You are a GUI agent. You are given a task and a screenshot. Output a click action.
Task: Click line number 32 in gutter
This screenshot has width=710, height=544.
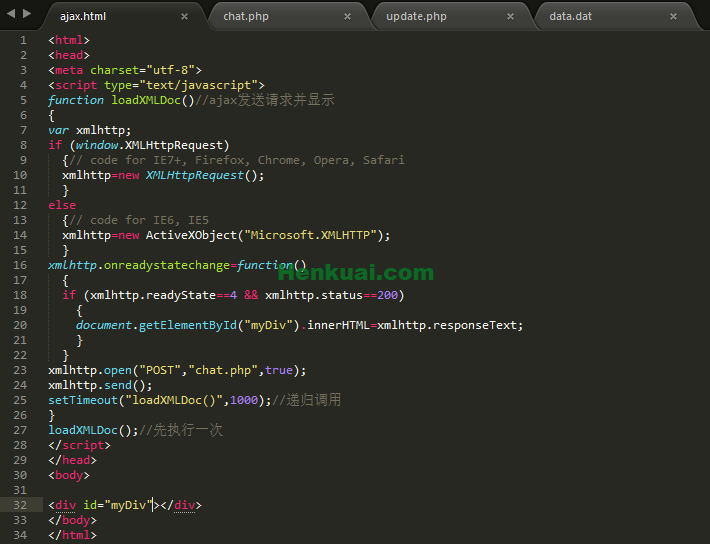20,505
